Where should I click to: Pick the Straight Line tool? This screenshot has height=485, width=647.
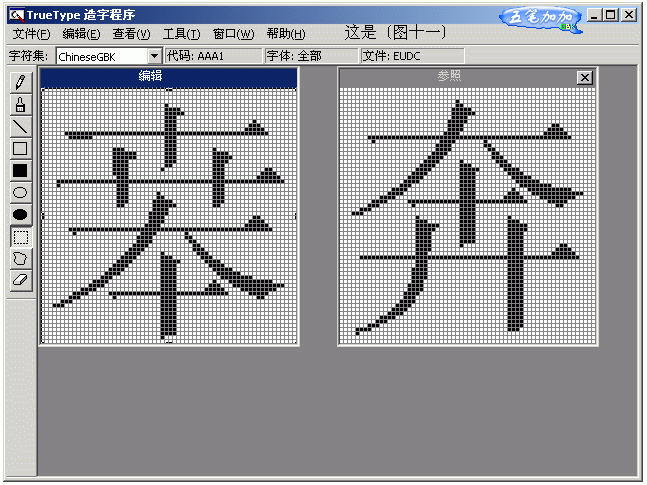pyautogui.click(x=20, y=126)
